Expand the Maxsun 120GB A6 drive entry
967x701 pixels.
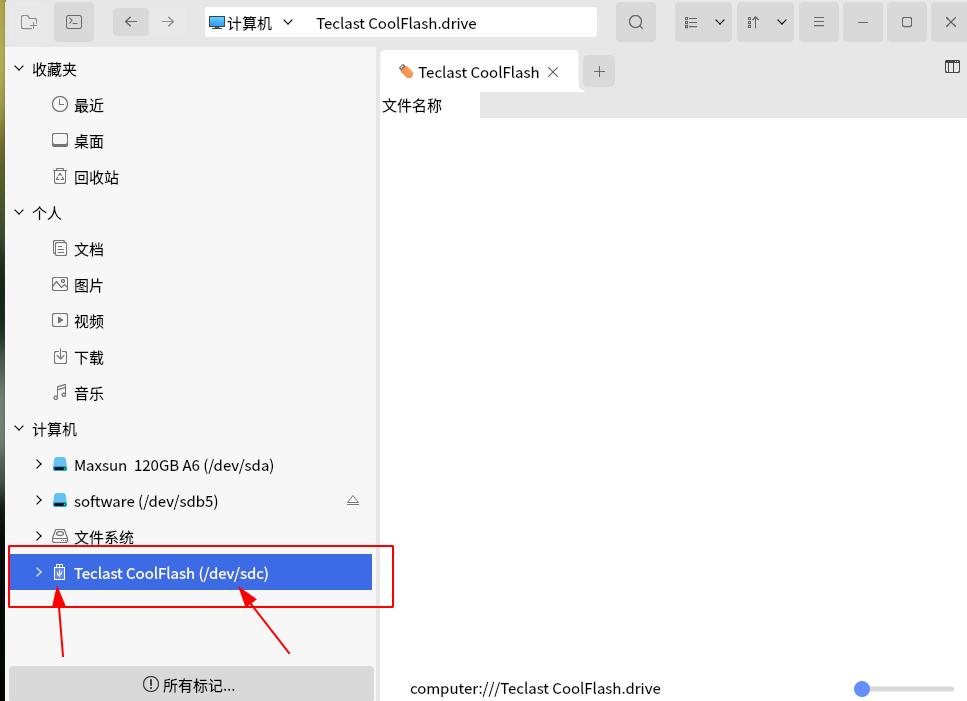click(38, 465)
